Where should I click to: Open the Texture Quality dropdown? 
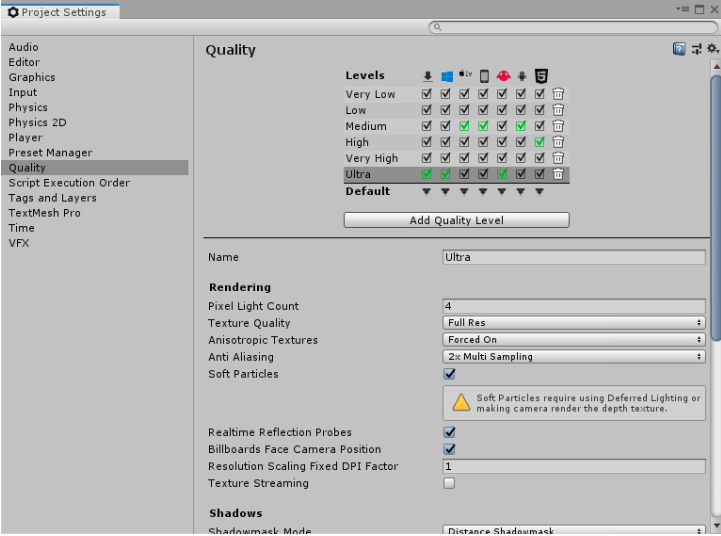[574, 323]
